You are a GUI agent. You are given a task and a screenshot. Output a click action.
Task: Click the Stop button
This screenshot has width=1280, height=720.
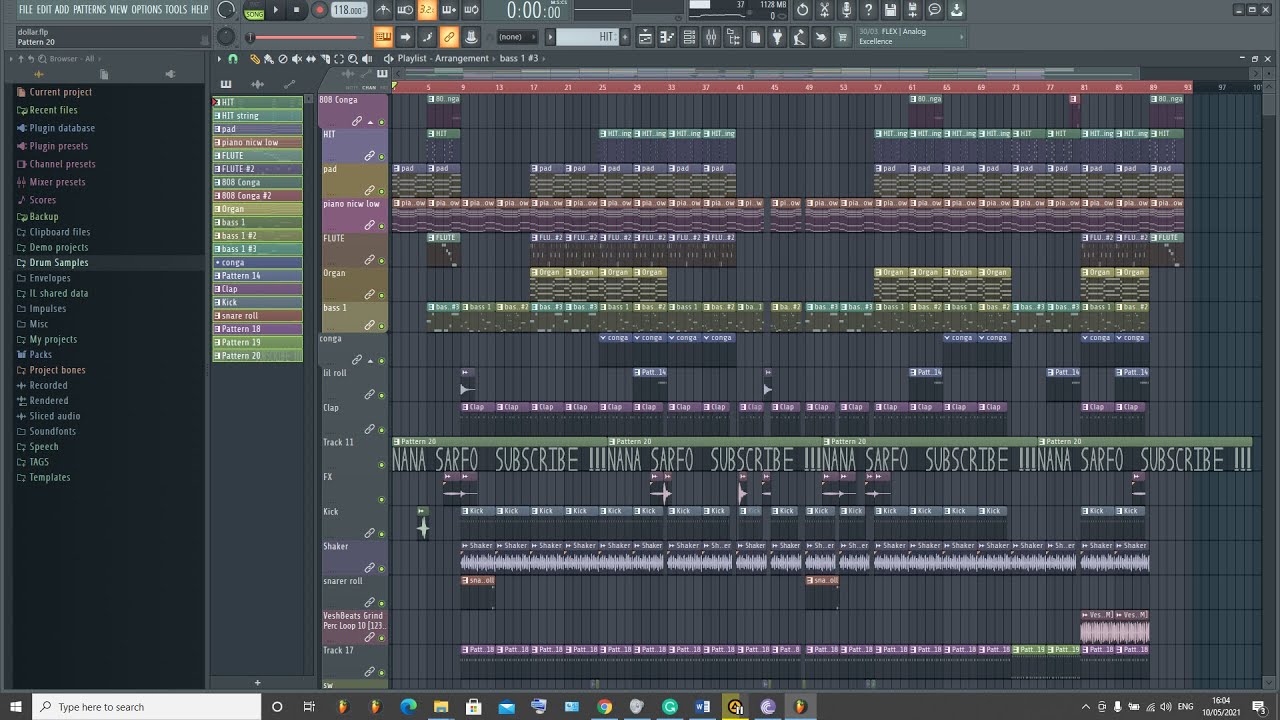click(x=297, y=10)
